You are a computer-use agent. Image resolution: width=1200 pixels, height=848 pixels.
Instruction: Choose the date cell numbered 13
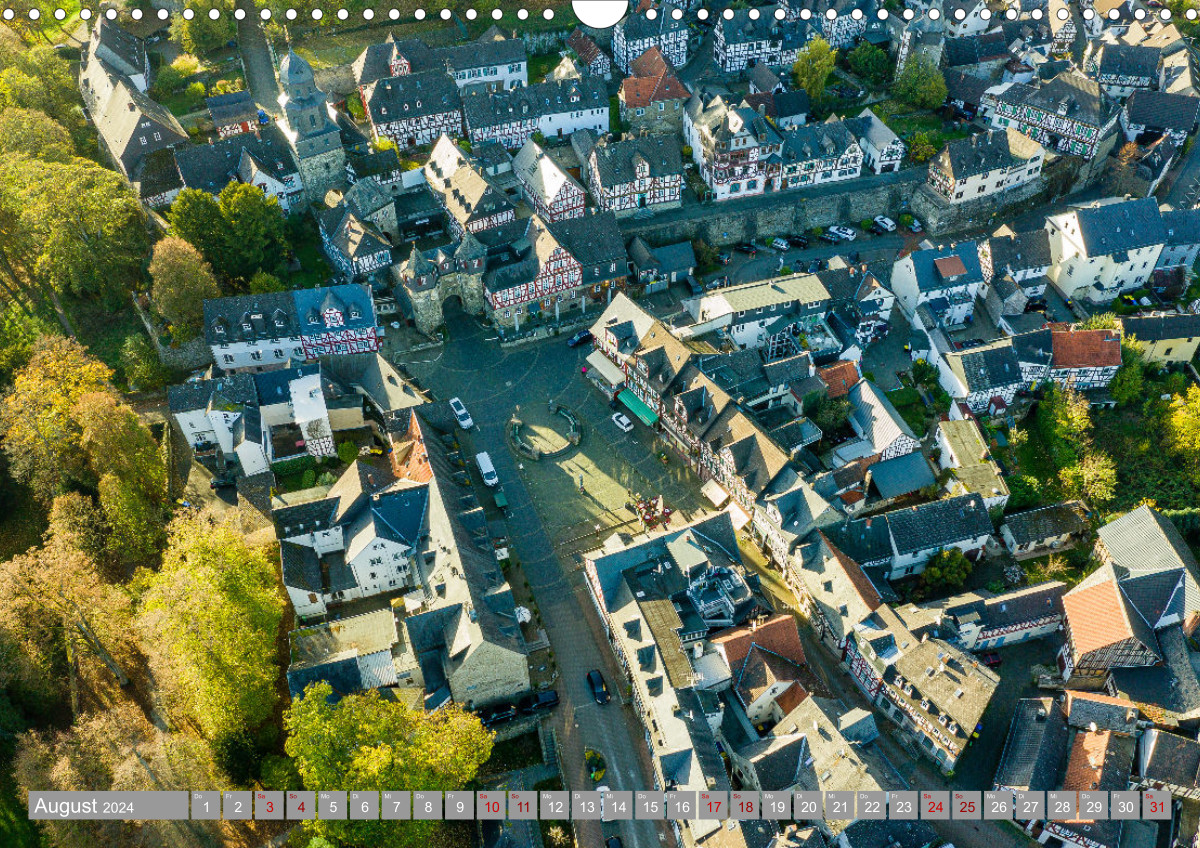pos(586,806)
